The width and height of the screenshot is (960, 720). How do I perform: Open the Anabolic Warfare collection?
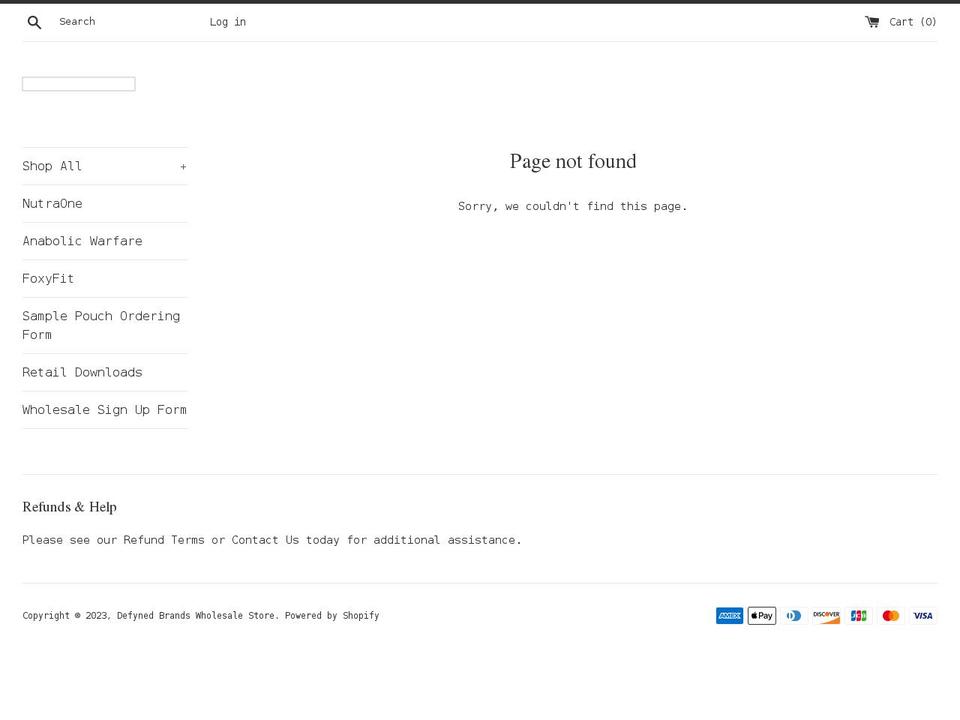[82, 241]
